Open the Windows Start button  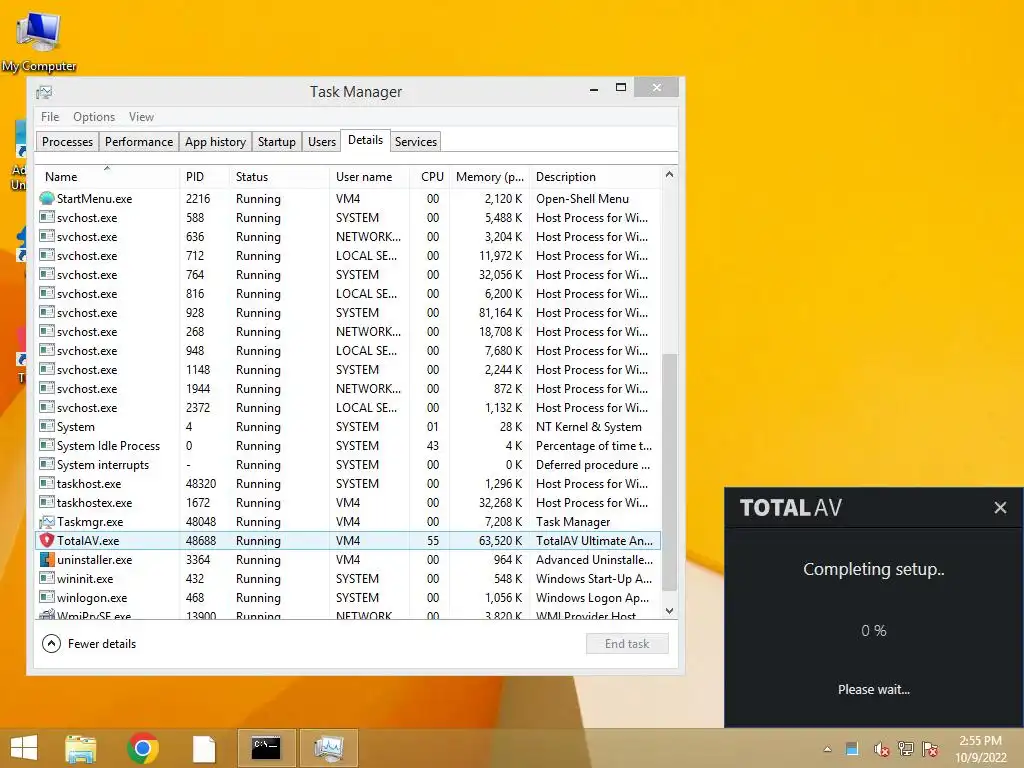[x=24, y=748]
